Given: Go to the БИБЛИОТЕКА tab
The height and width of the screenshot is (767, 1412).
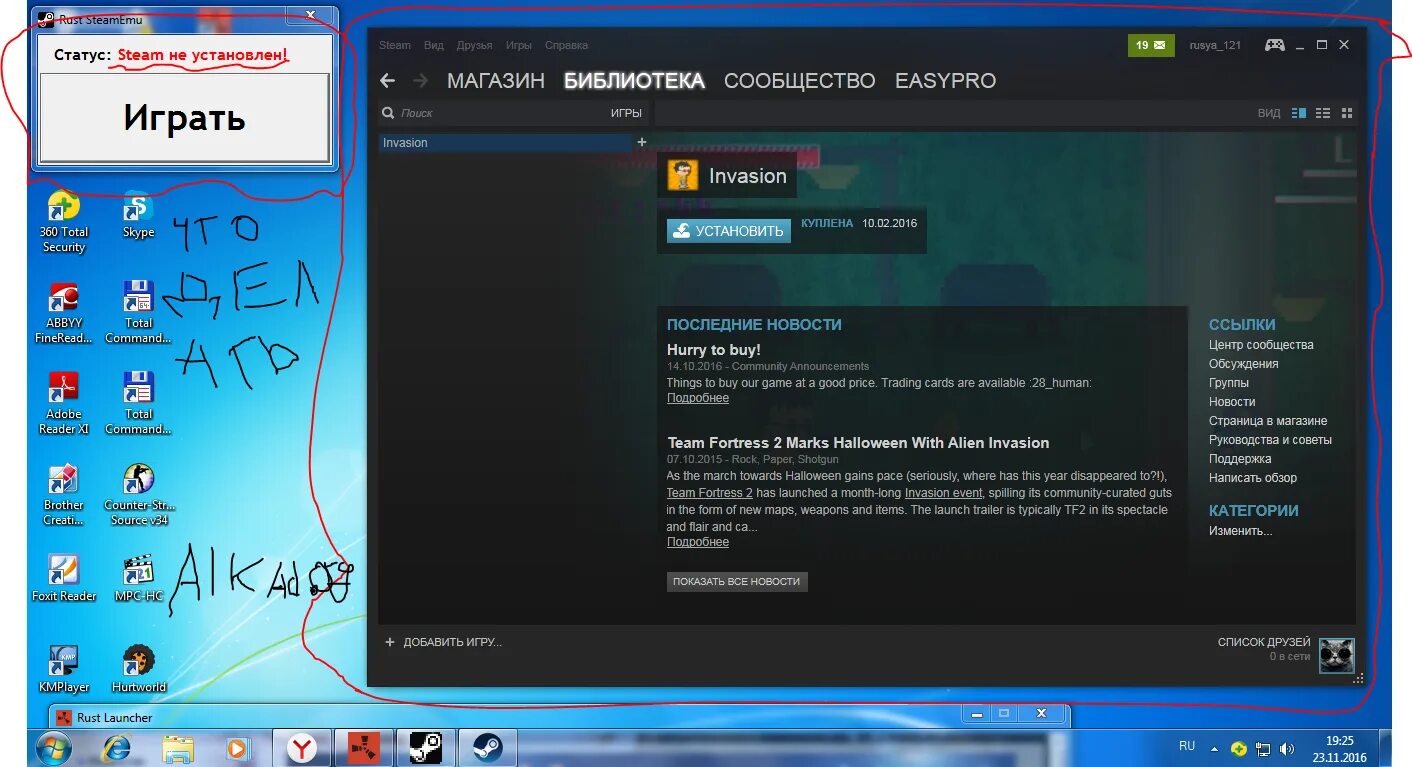Looking at the screenshot, I should (x=634, y=81).
